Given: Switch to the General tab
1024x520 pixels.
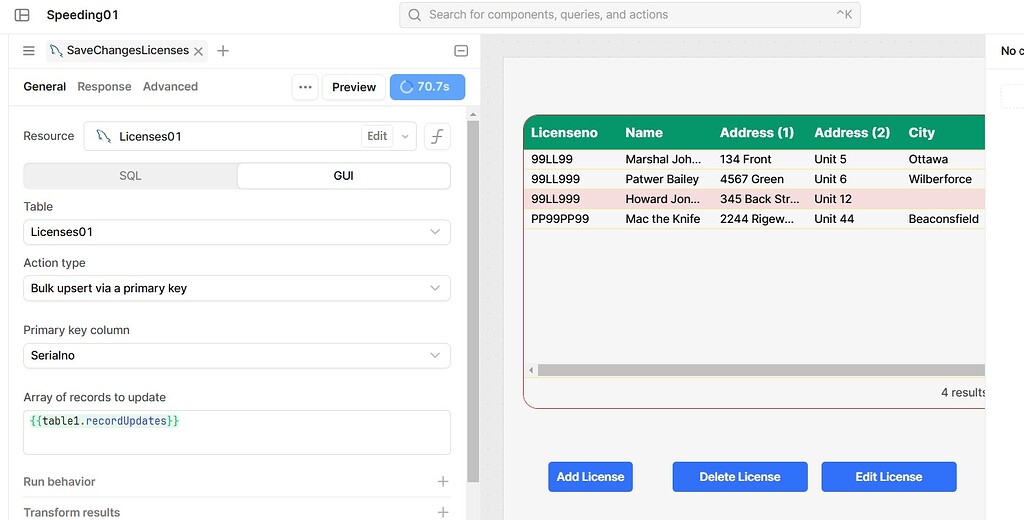Looking at the screenshot, I should [x=44, y=86].
